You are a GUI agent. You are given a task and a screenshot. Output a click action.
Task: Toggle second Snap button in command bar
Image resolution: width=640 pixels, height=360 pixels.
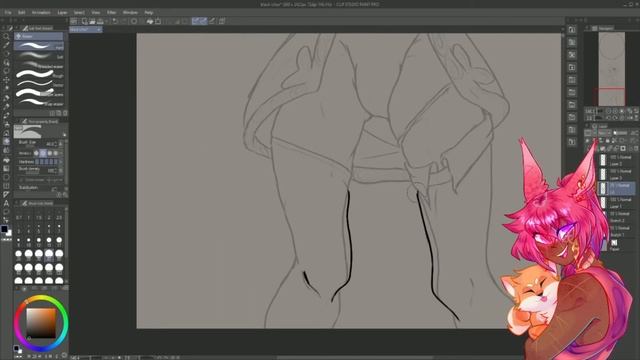coord(203,21)
